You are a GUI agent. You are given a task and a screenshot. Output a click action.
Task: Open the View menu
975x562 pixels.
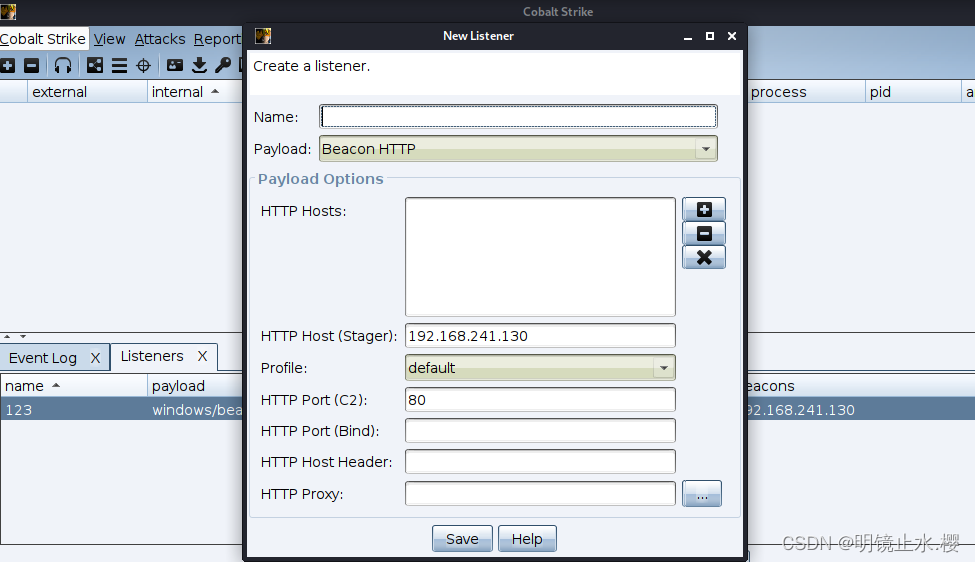109,39
